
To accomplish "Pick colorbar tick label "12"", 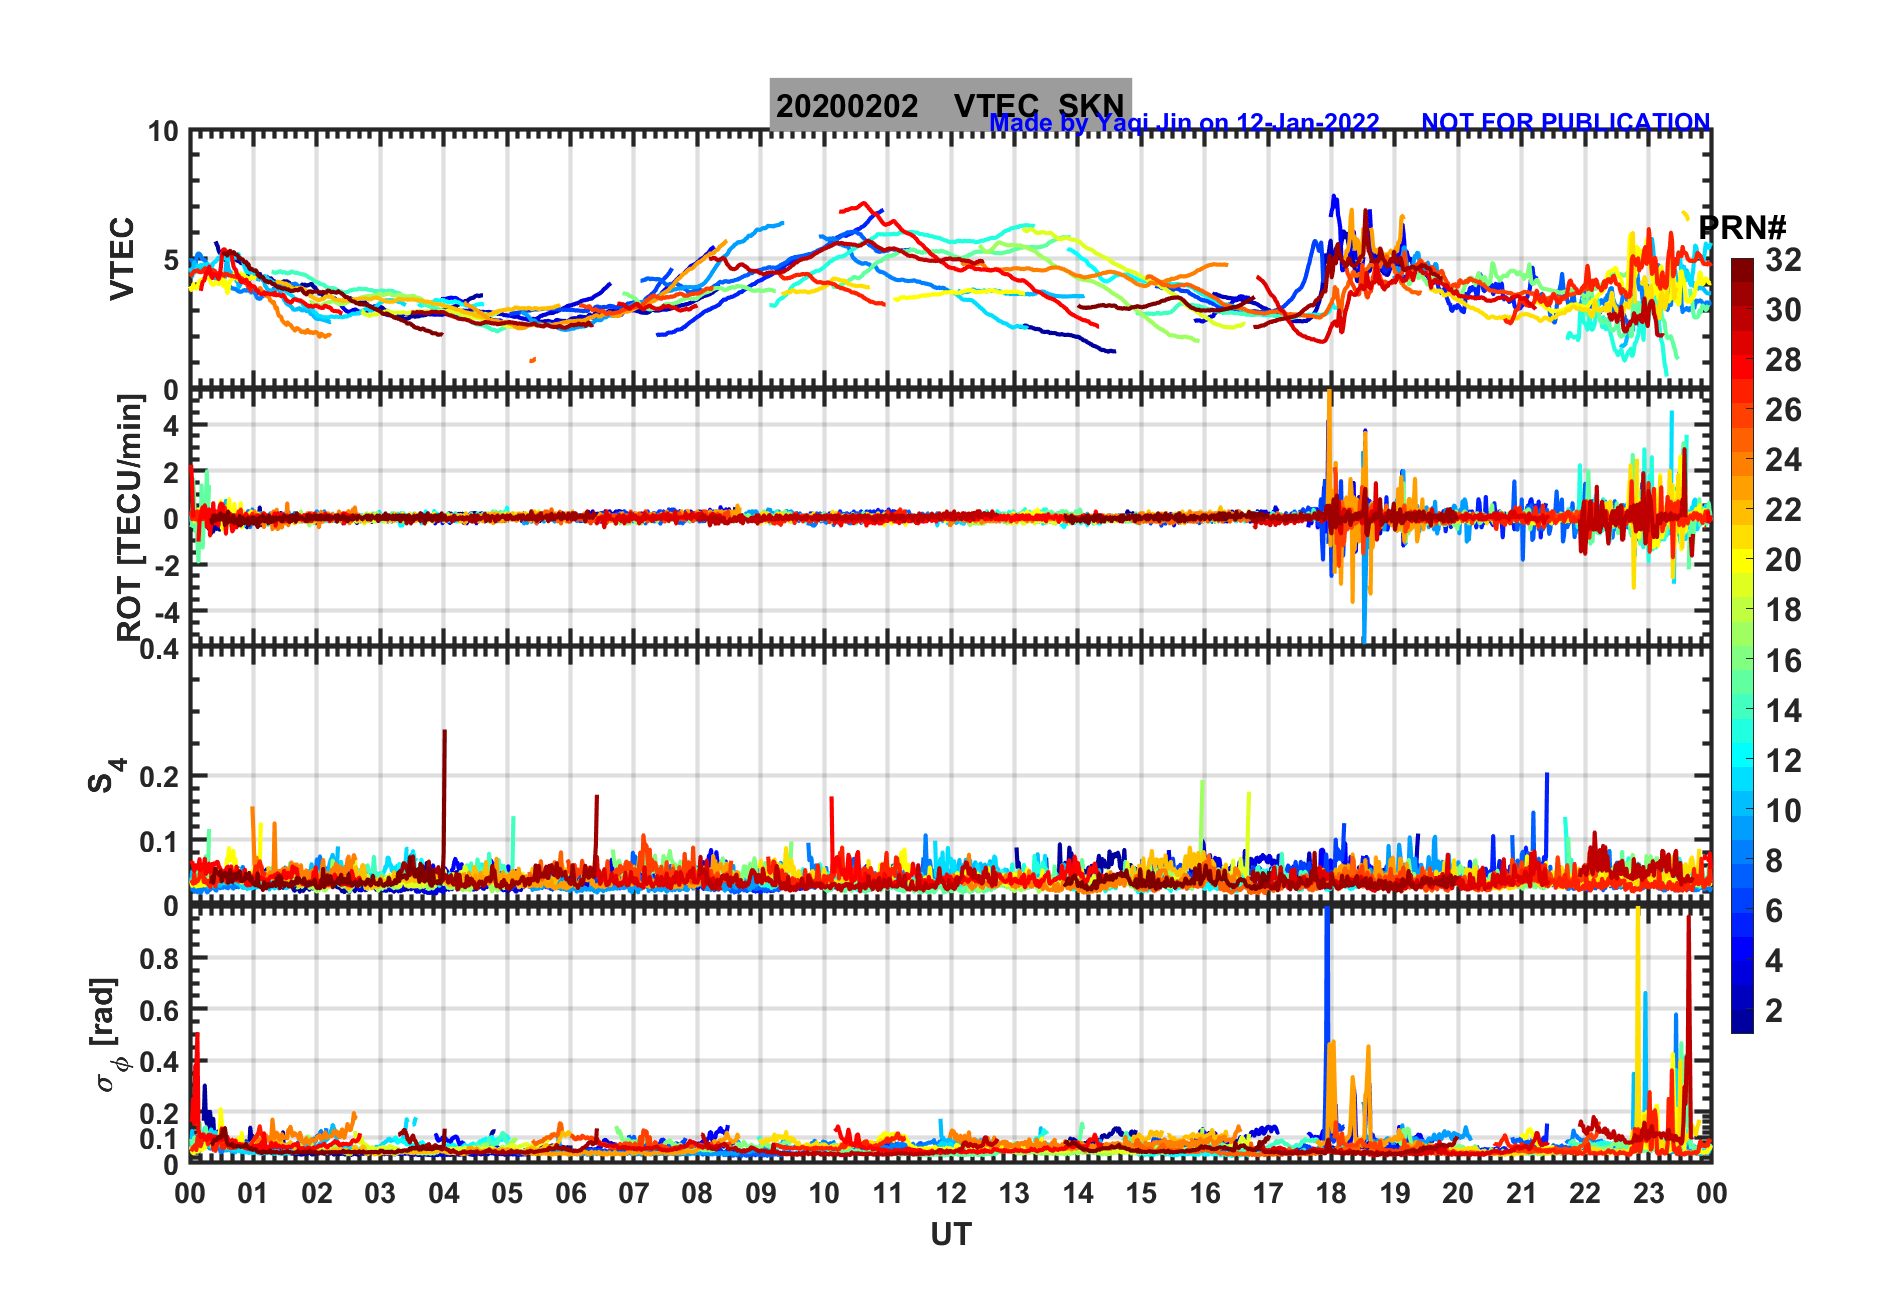I will pos(1783,761).
